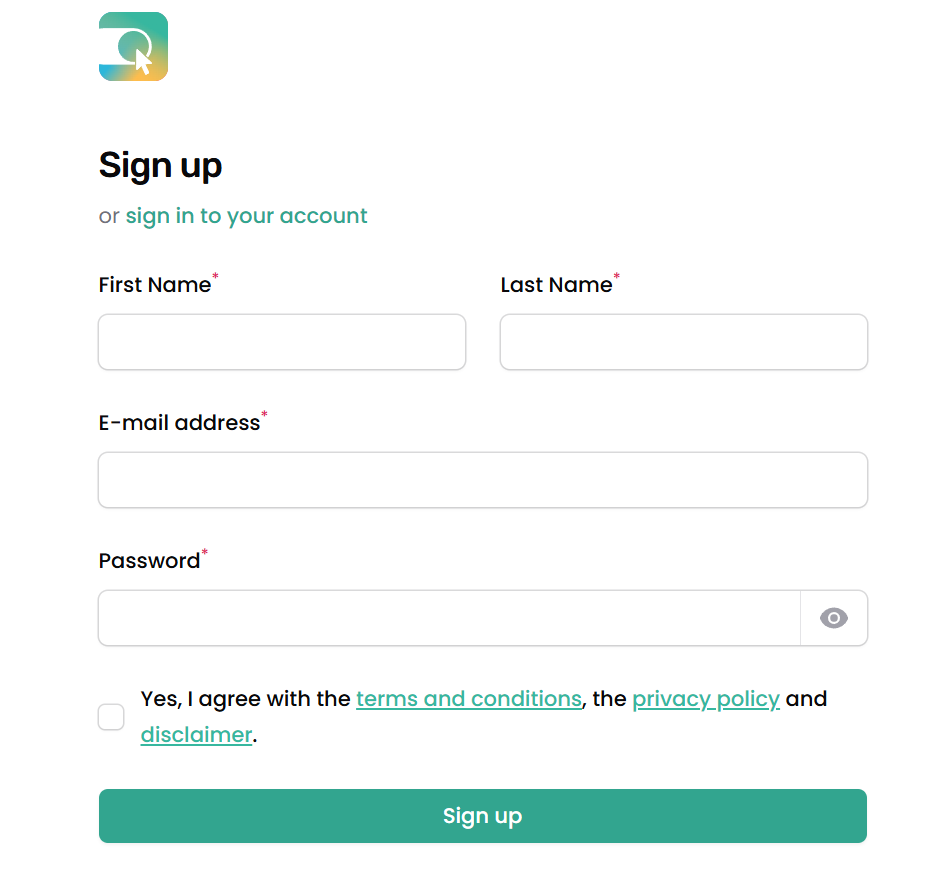This screenshot has width=933, height=873.
Task: Open the sign in to your account link
Action: (246, 216)
